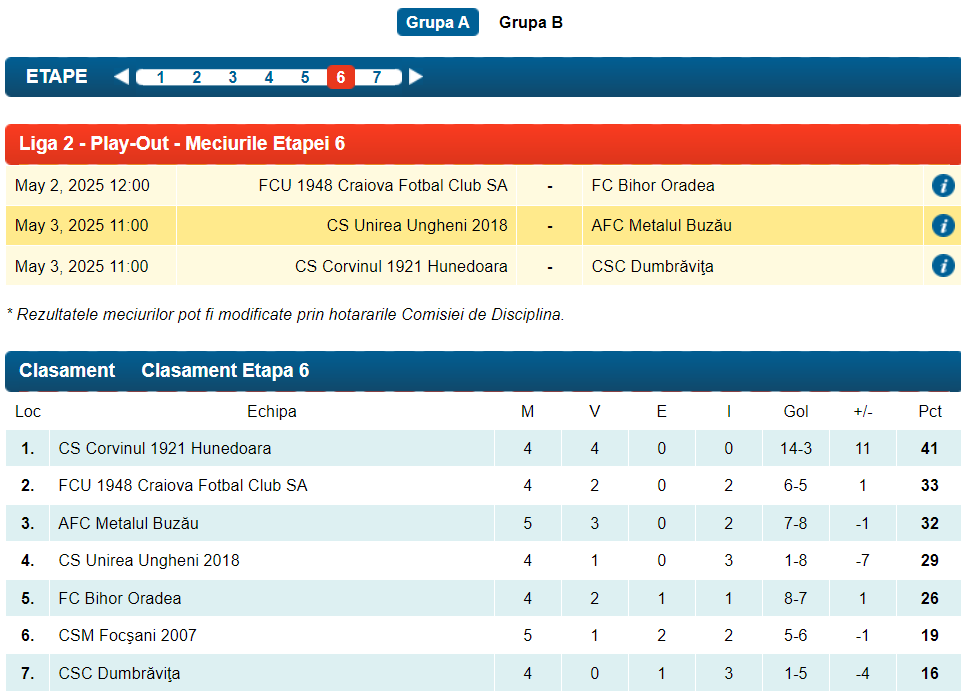Click FC Bihor Oradea in the standings table
The image size is (961, 693).
(120, 598)
